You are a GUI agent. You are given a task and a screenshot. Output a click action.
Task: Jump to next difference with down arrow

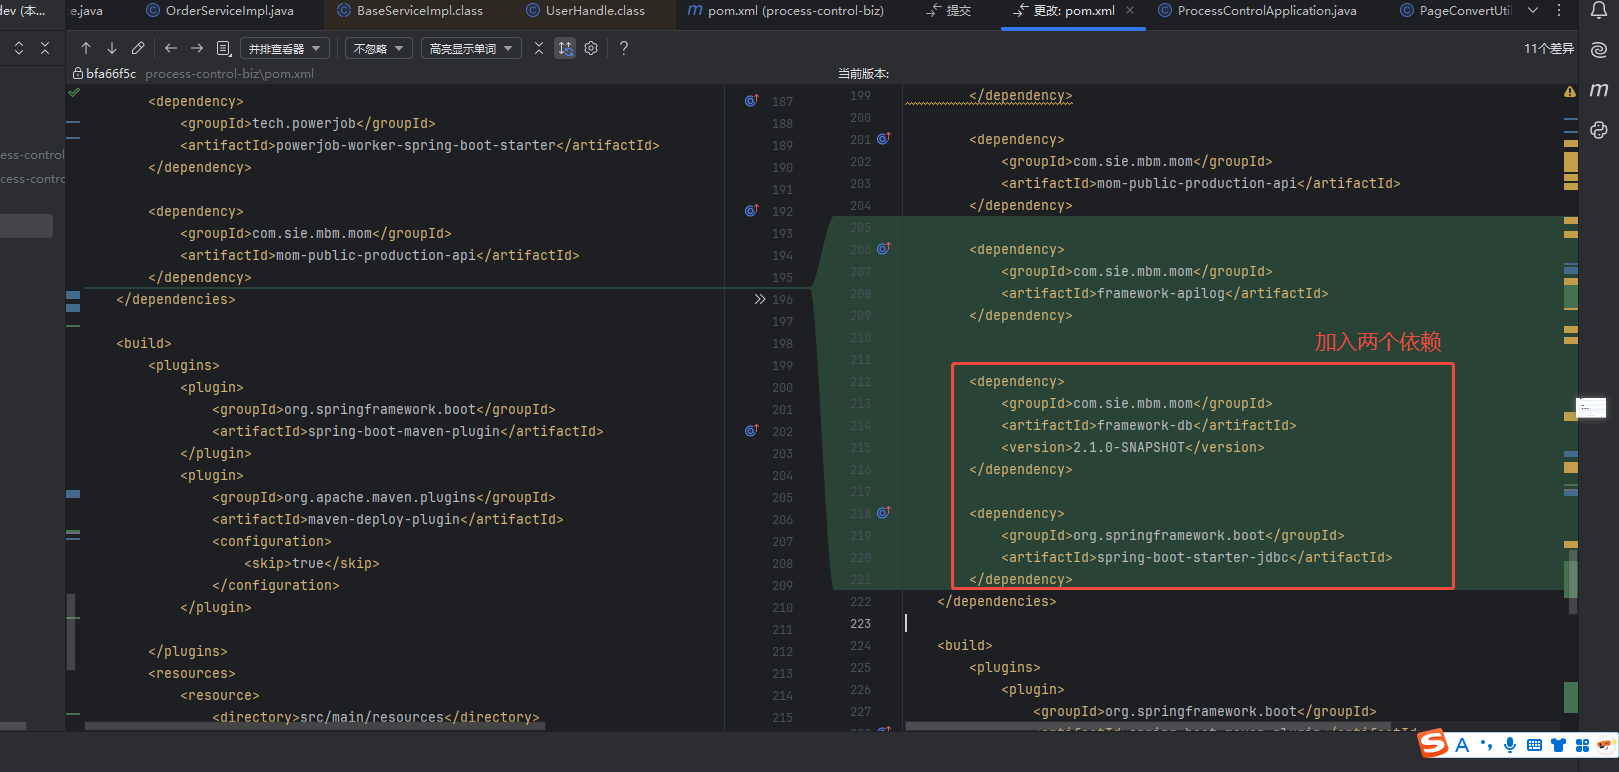coord(112,48)
